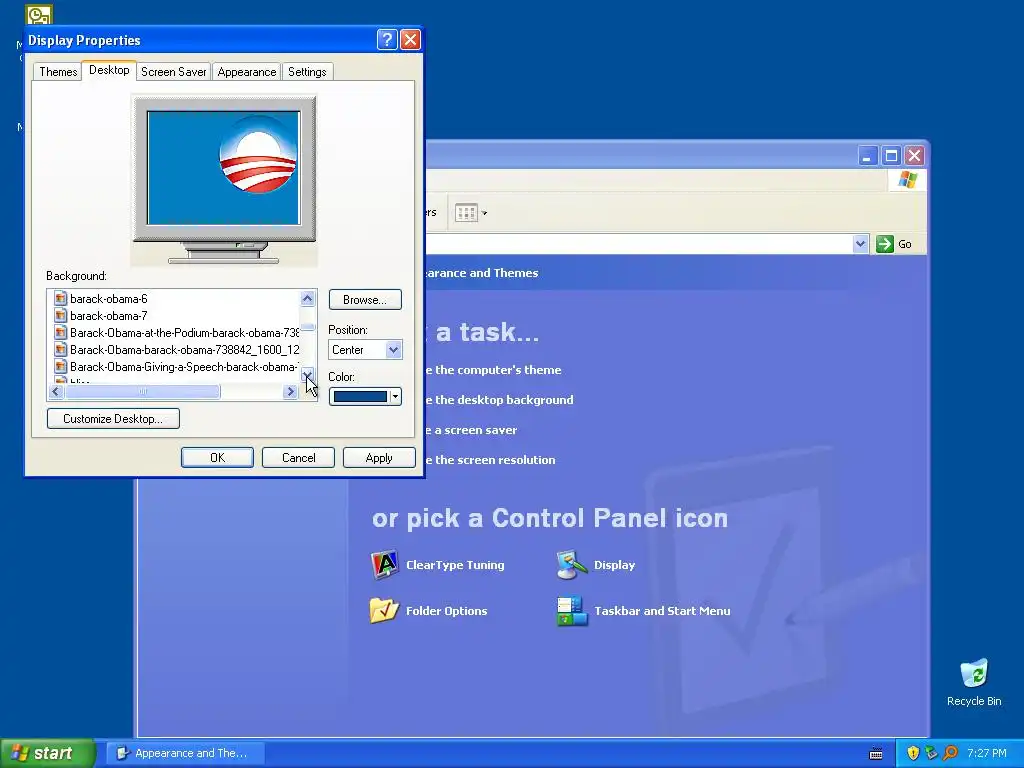Image resolution: width=1024 pixels, height=768 pixels.
Task: Confirm with the OK button
Action: pos(217,458)
